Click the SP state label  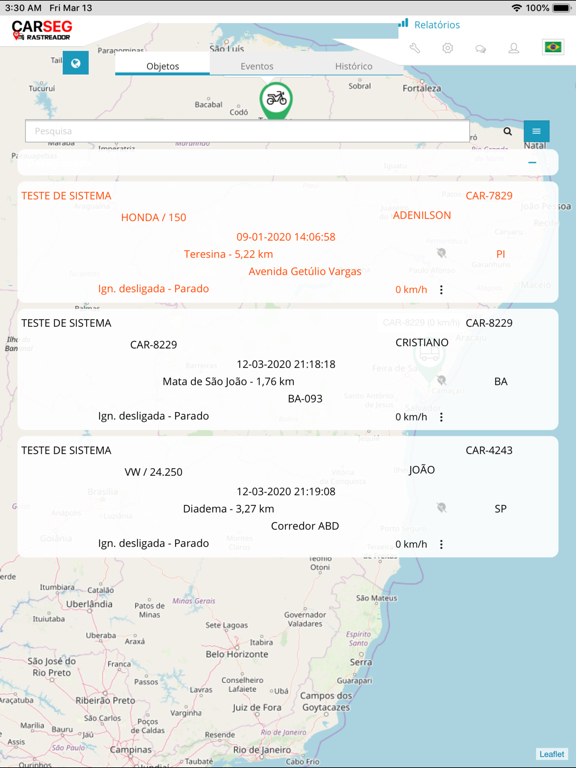(501, 509)
